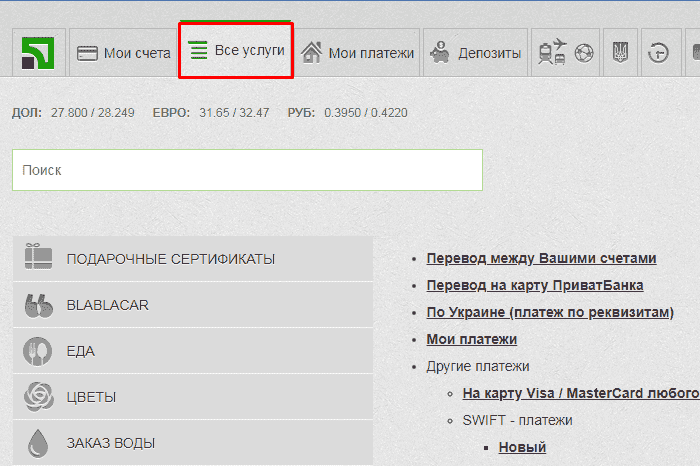This screenshot has height=466, width=700.
Task: Open Перевод между Вашими счетами link
Action: coord(541,258)
